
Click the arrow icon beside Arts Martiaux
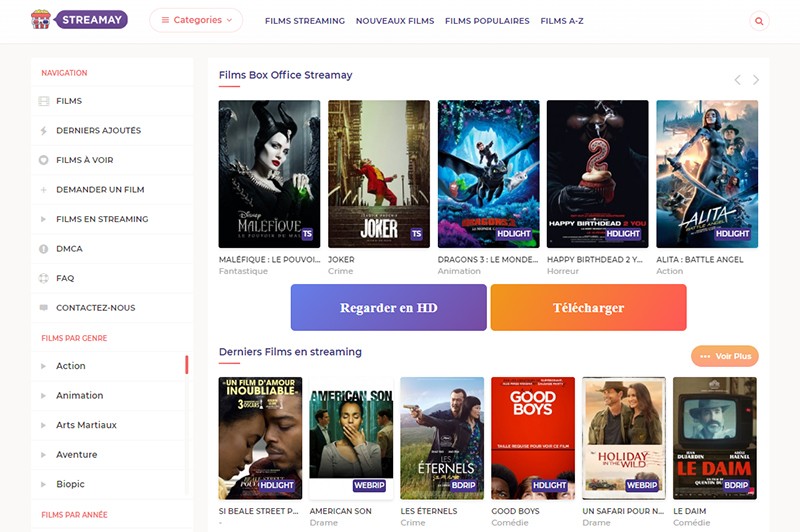pyautogui.click(x=43, y=425)
